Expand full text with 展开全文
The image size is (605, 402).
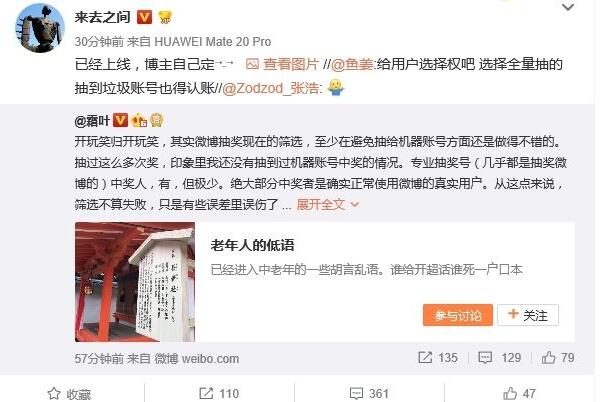tap(327, 204)
